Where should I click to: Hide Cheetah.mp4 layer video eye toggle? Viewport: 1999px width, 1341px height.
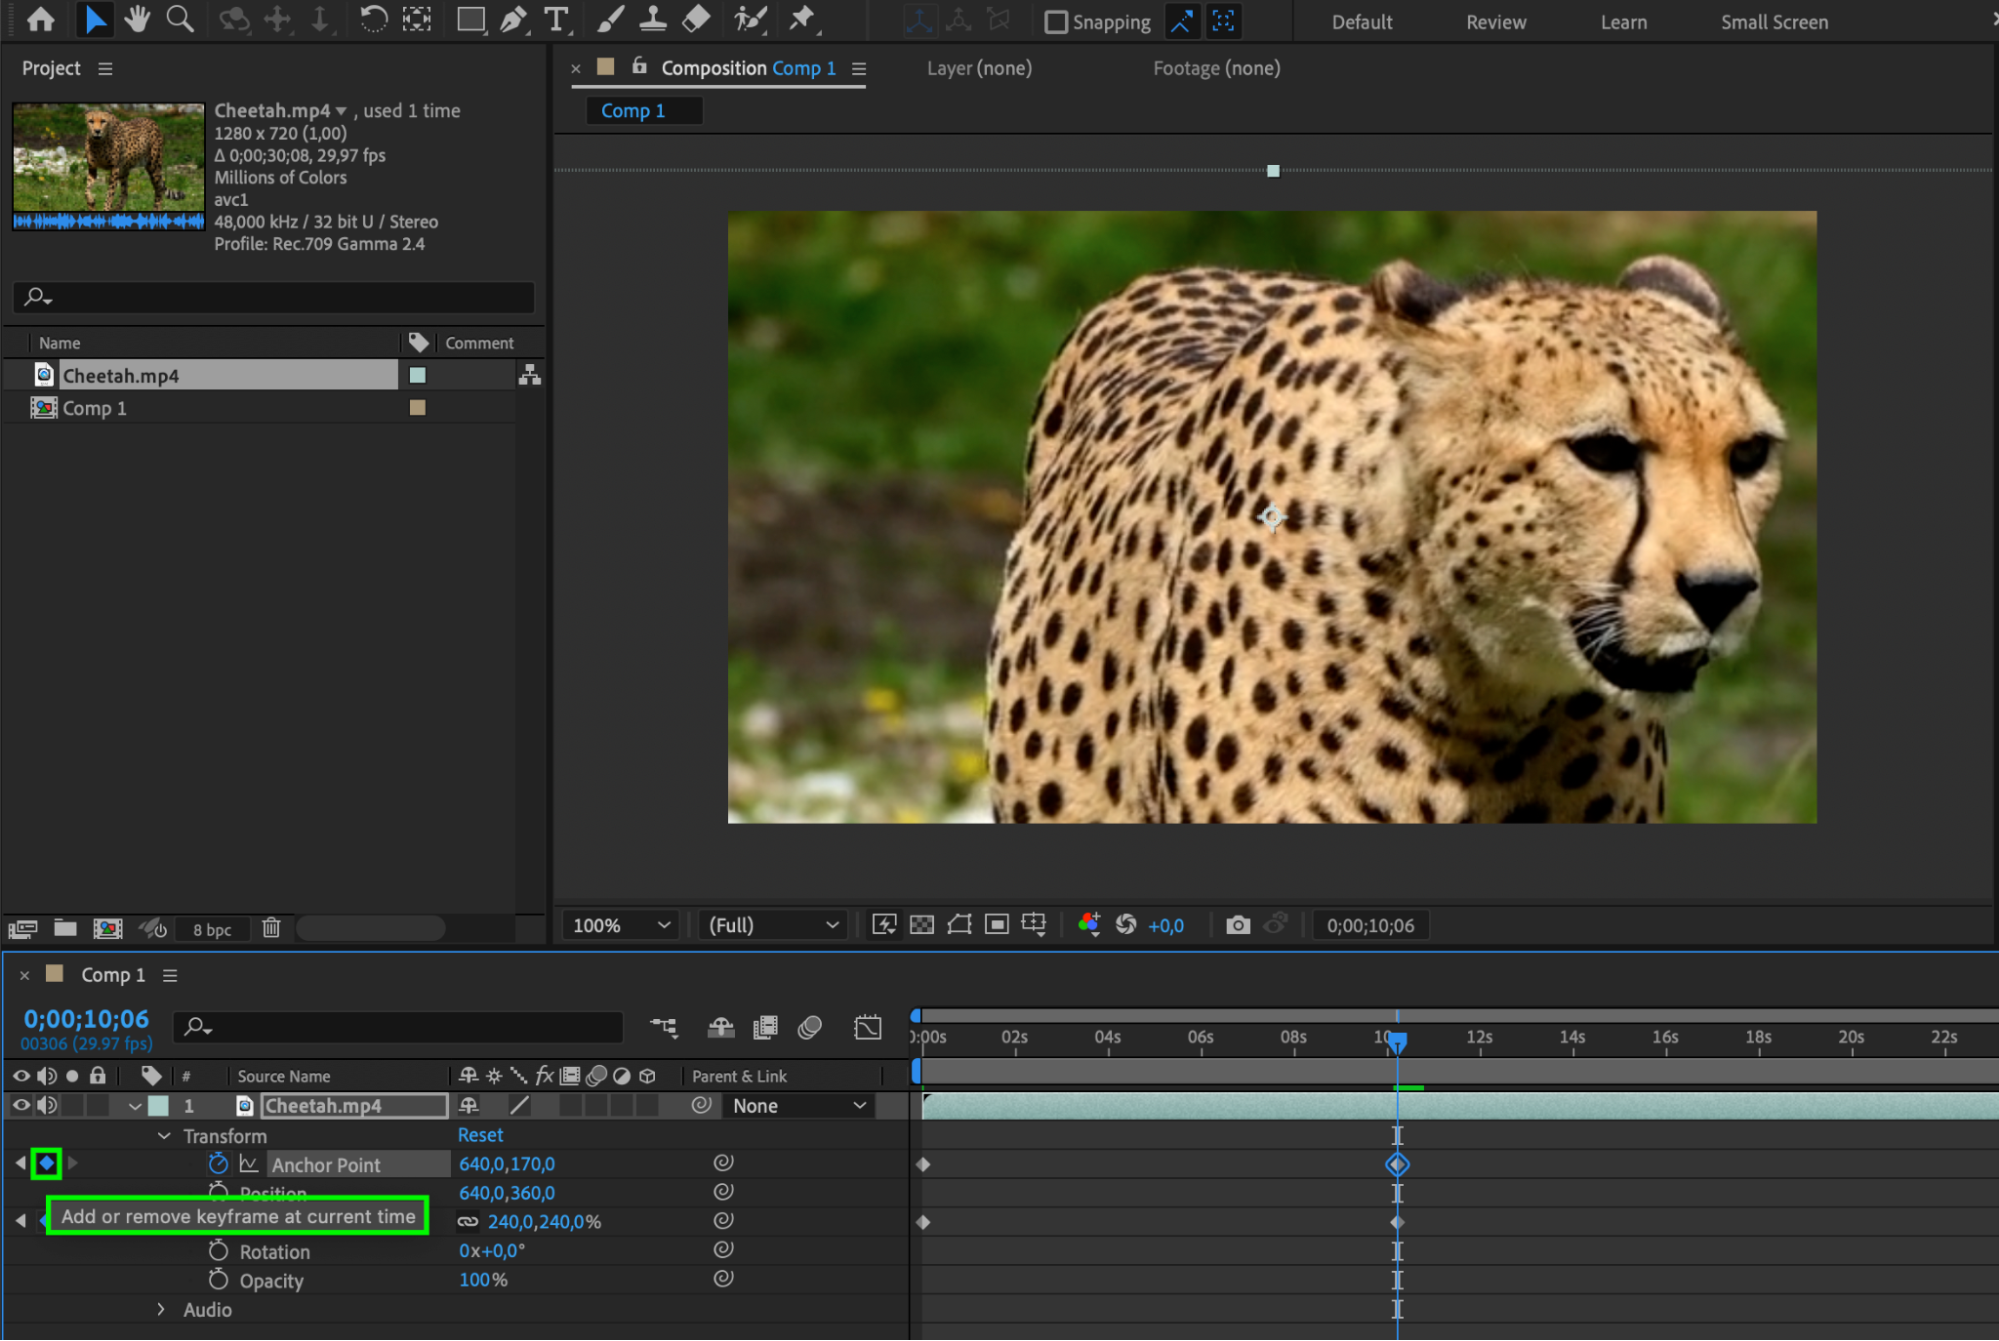click(x=20, y=1106)
